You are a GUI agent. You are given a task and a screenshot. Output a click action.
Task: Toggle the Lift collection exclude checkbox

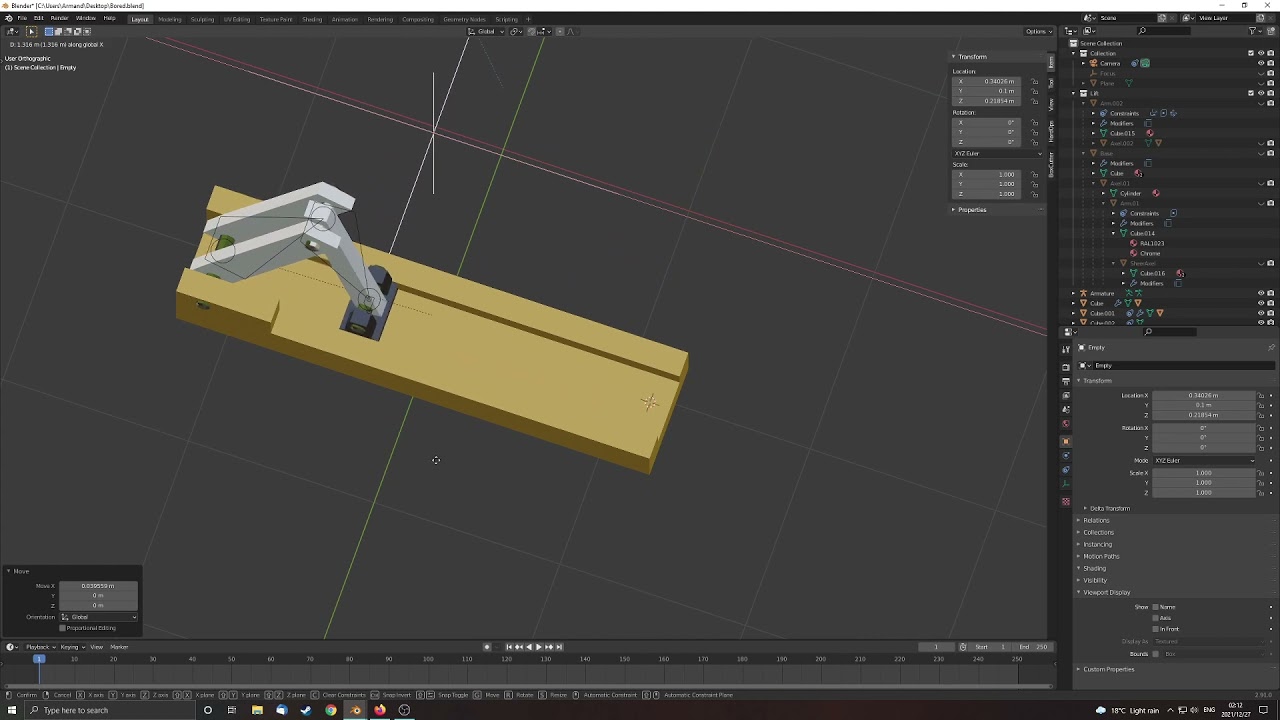click(x=1250, y=93)
